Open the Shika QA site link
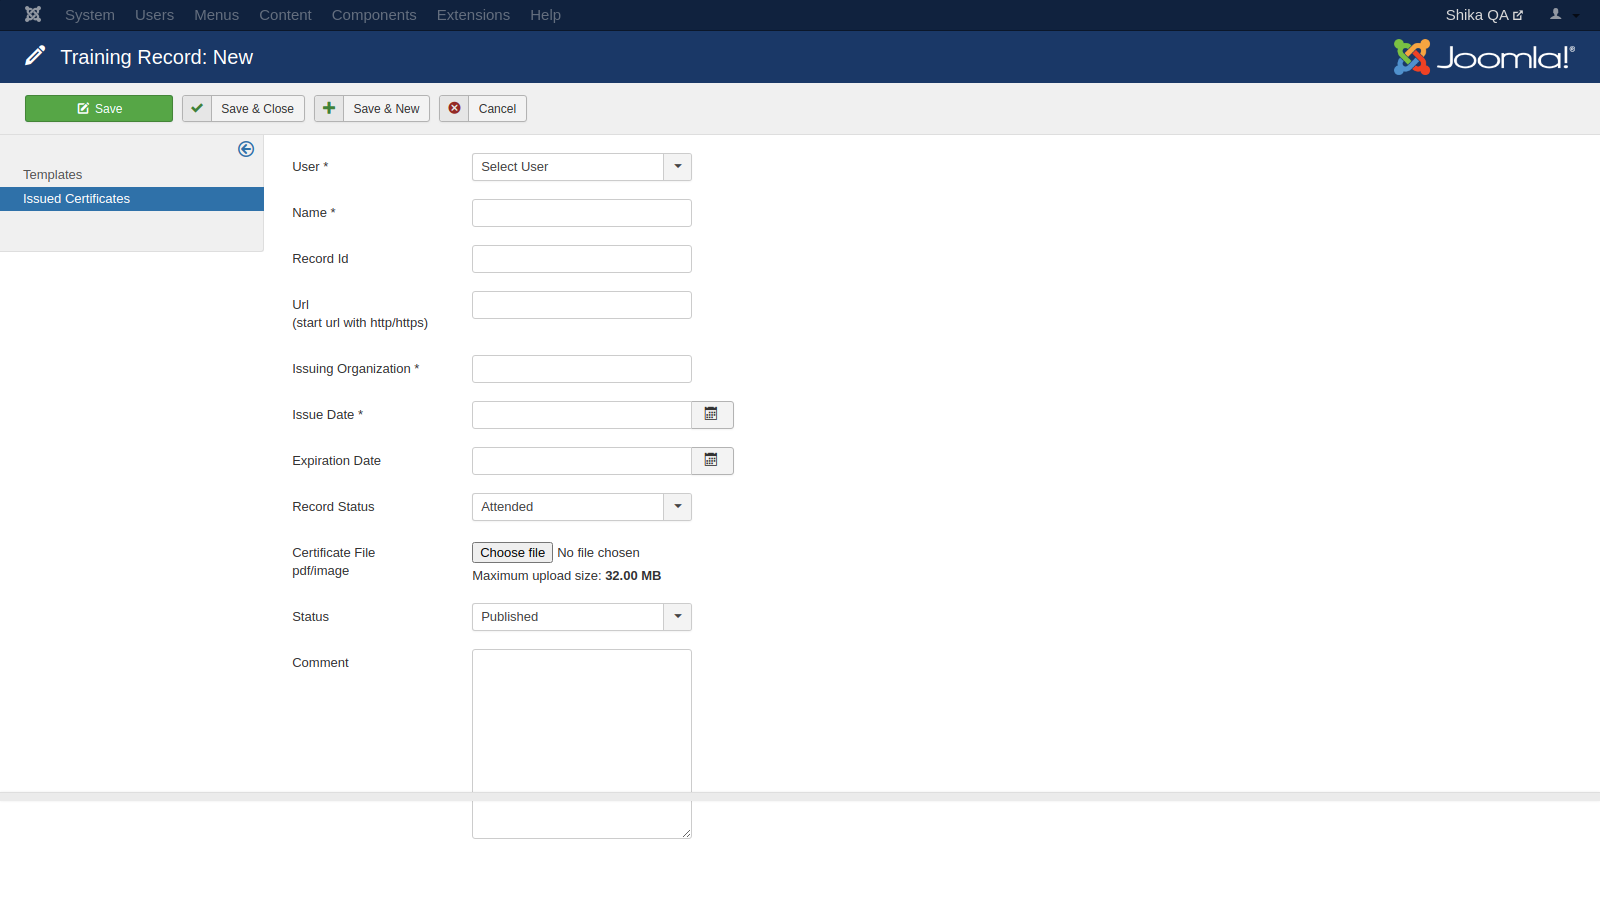The width and height of the screenshot is (1600, 907). 1483,15
